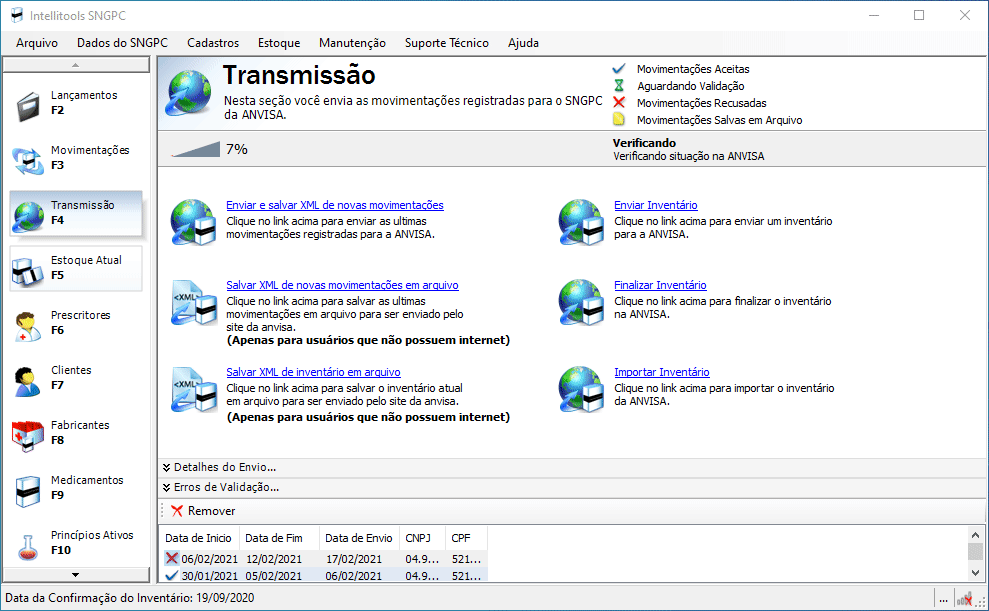The width and height of the screenshot is (989, 611).
Task: Click red X status icon on 06/02/2021 row
Action: coord(172,558)
